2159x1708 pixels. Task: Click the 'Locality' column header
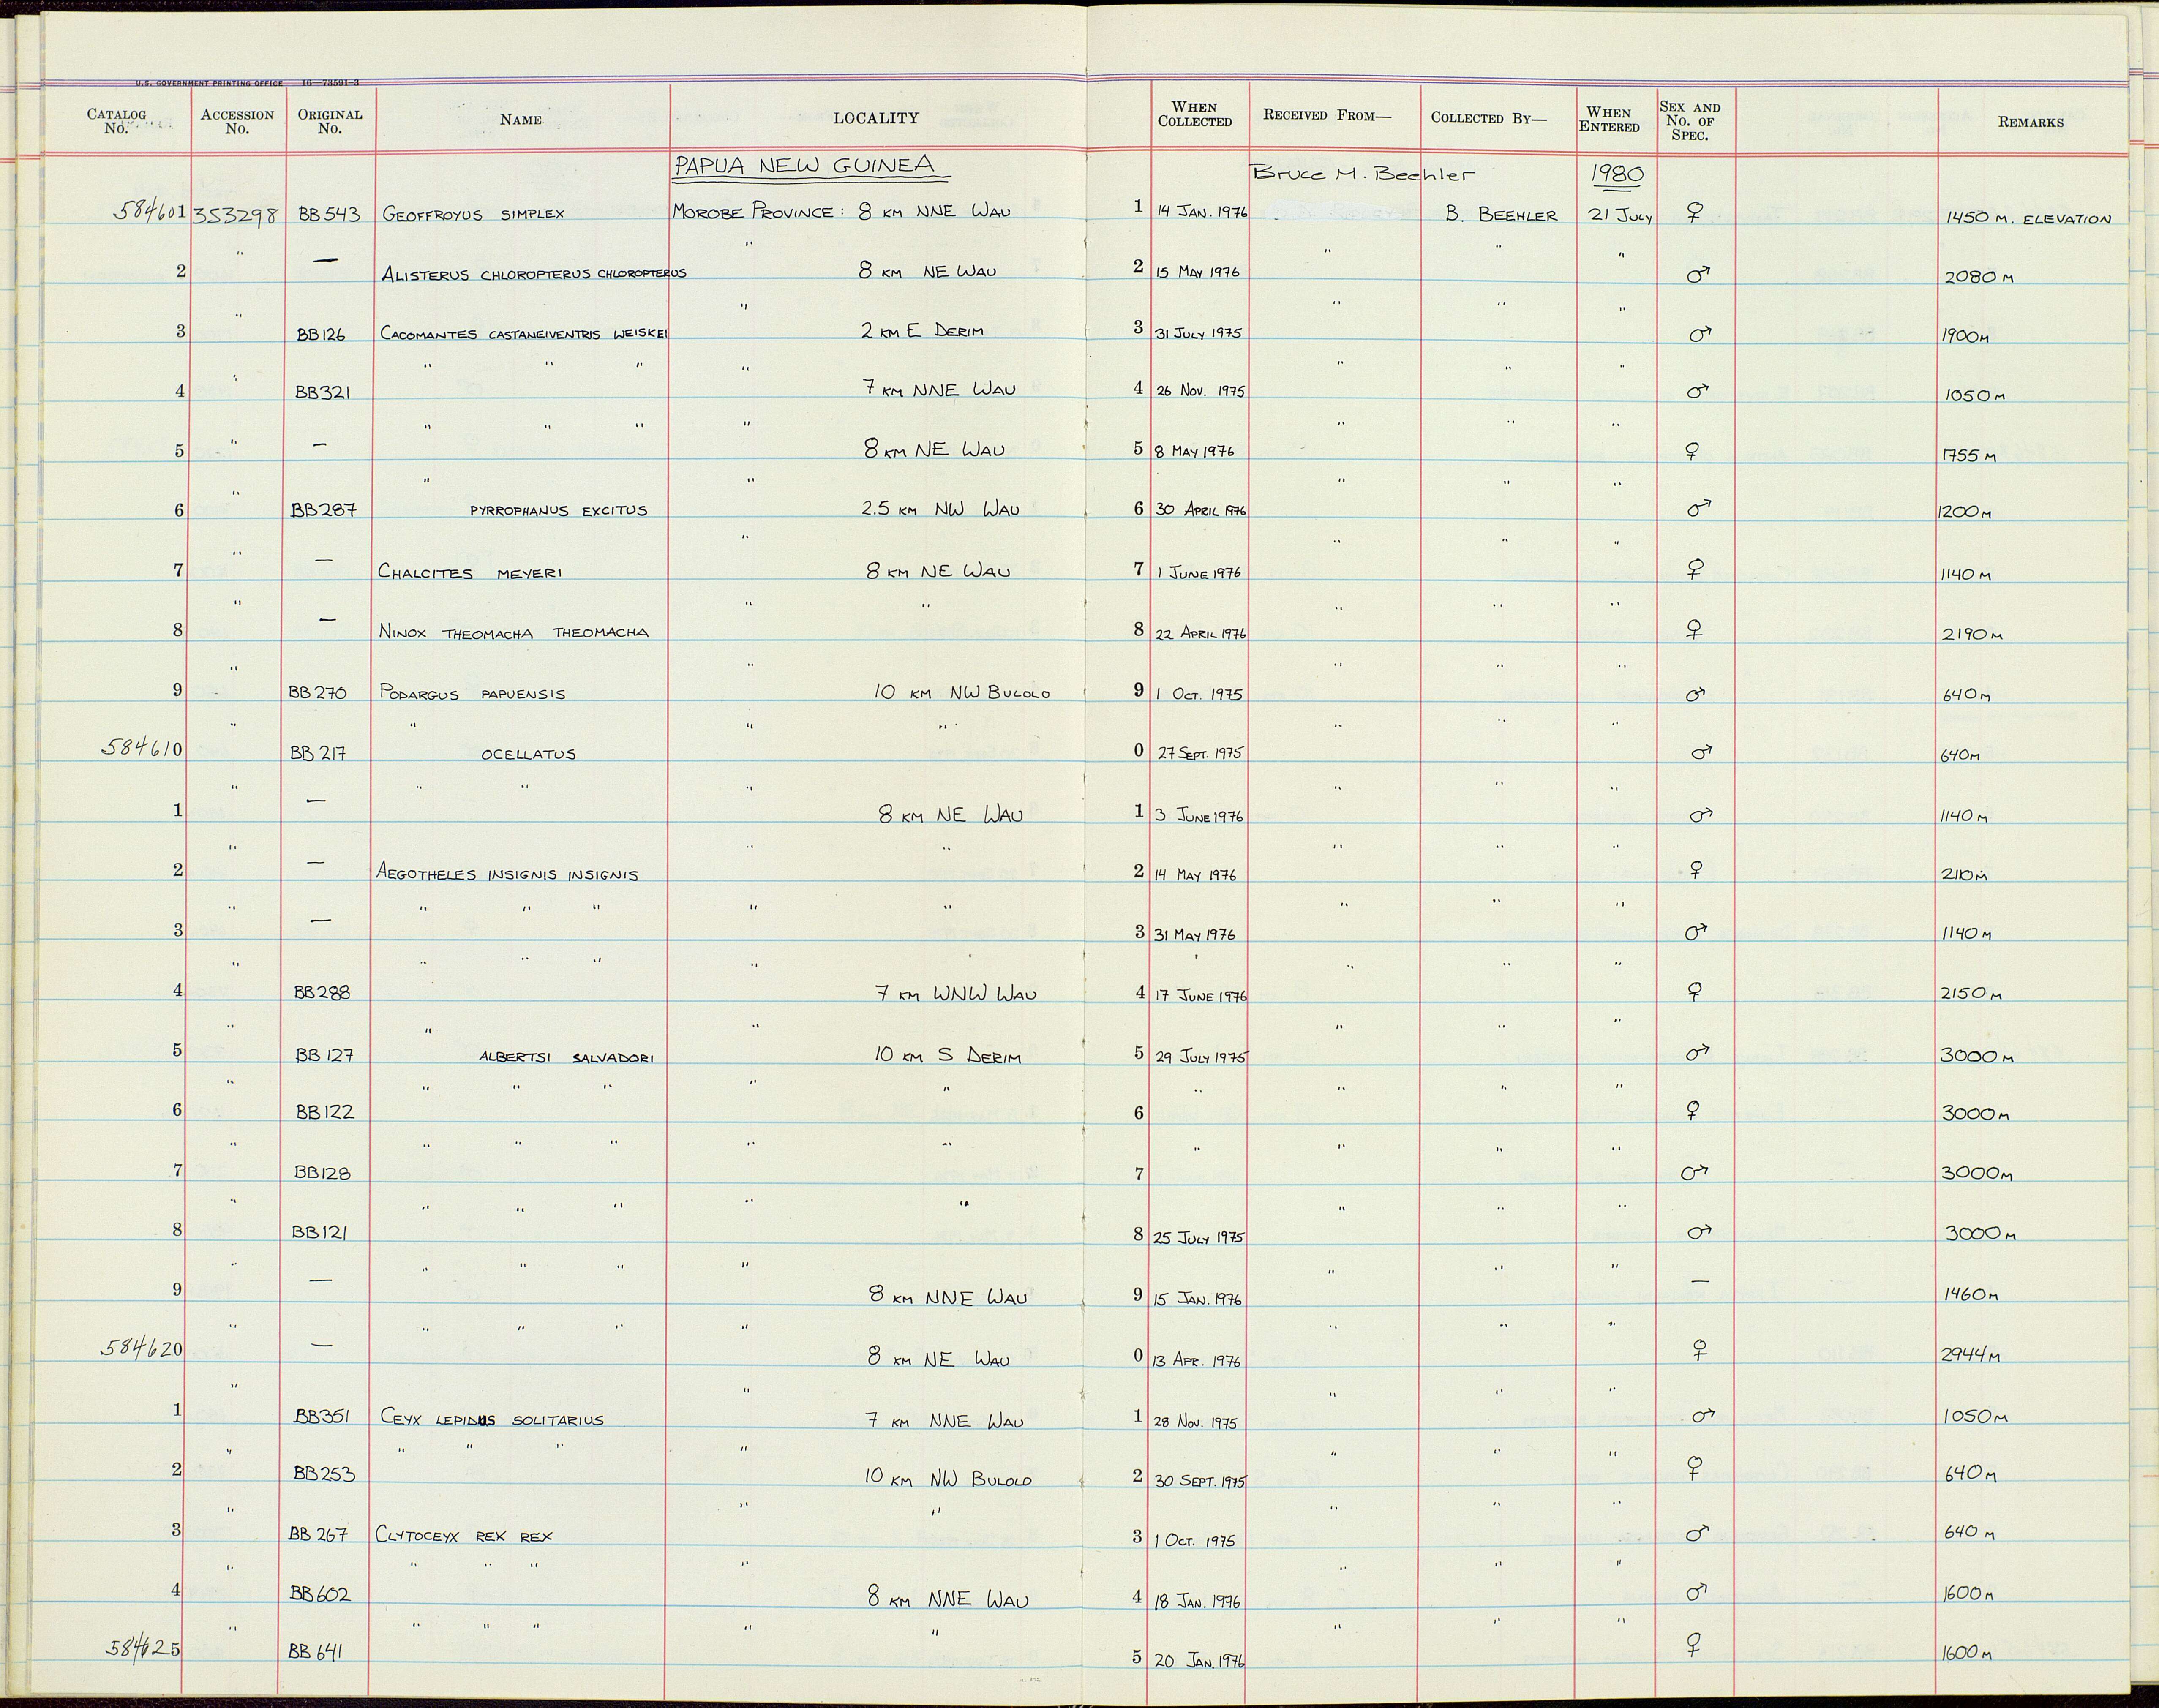point(876,118)
